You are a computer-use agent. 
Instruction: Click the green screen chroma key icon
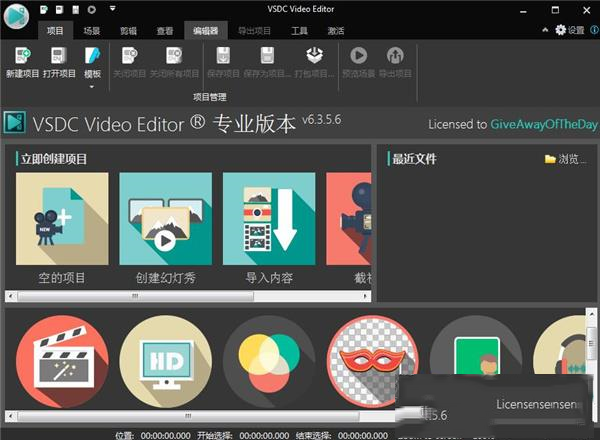[476, 346]
